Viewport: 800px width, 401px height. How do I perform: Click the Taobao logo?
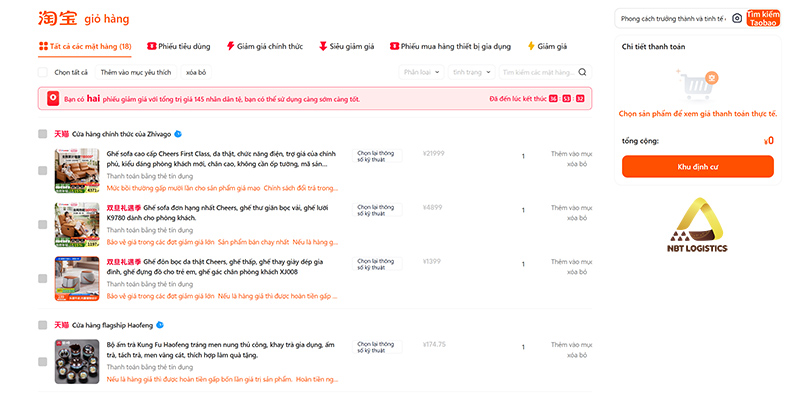(57, 18)
